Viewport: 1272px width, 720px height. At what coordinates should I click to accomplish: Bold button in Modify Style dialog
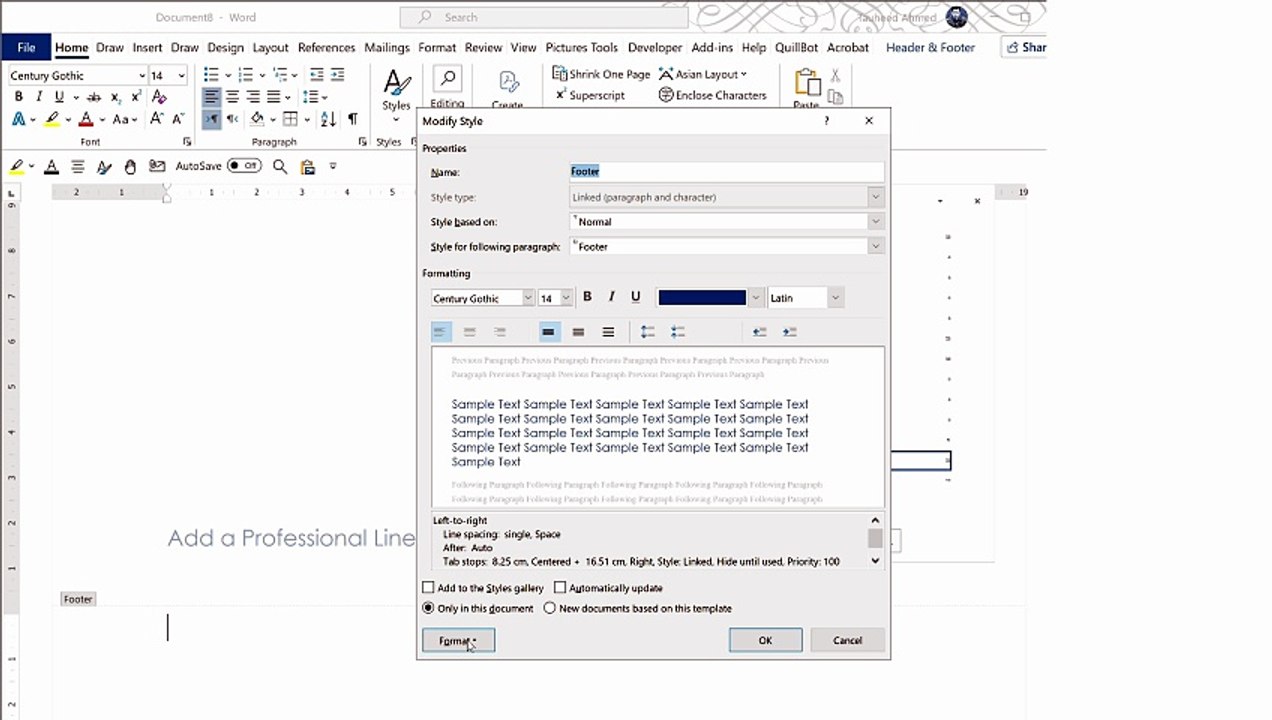tap(587, 297)
